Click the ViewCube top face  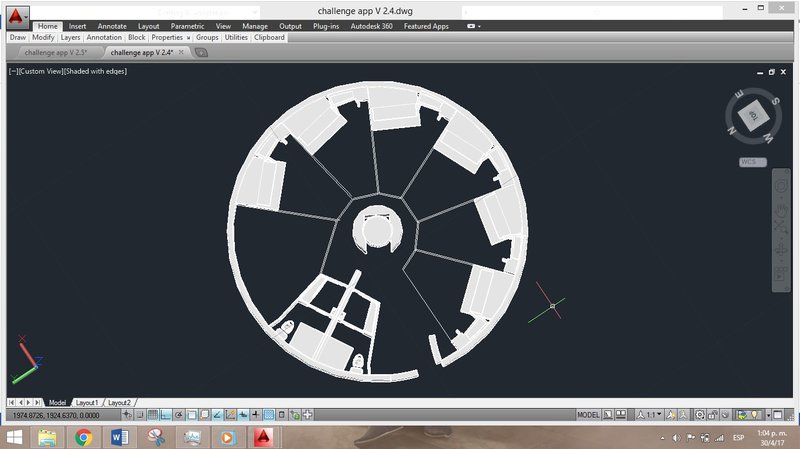click(x=753, y=116)
